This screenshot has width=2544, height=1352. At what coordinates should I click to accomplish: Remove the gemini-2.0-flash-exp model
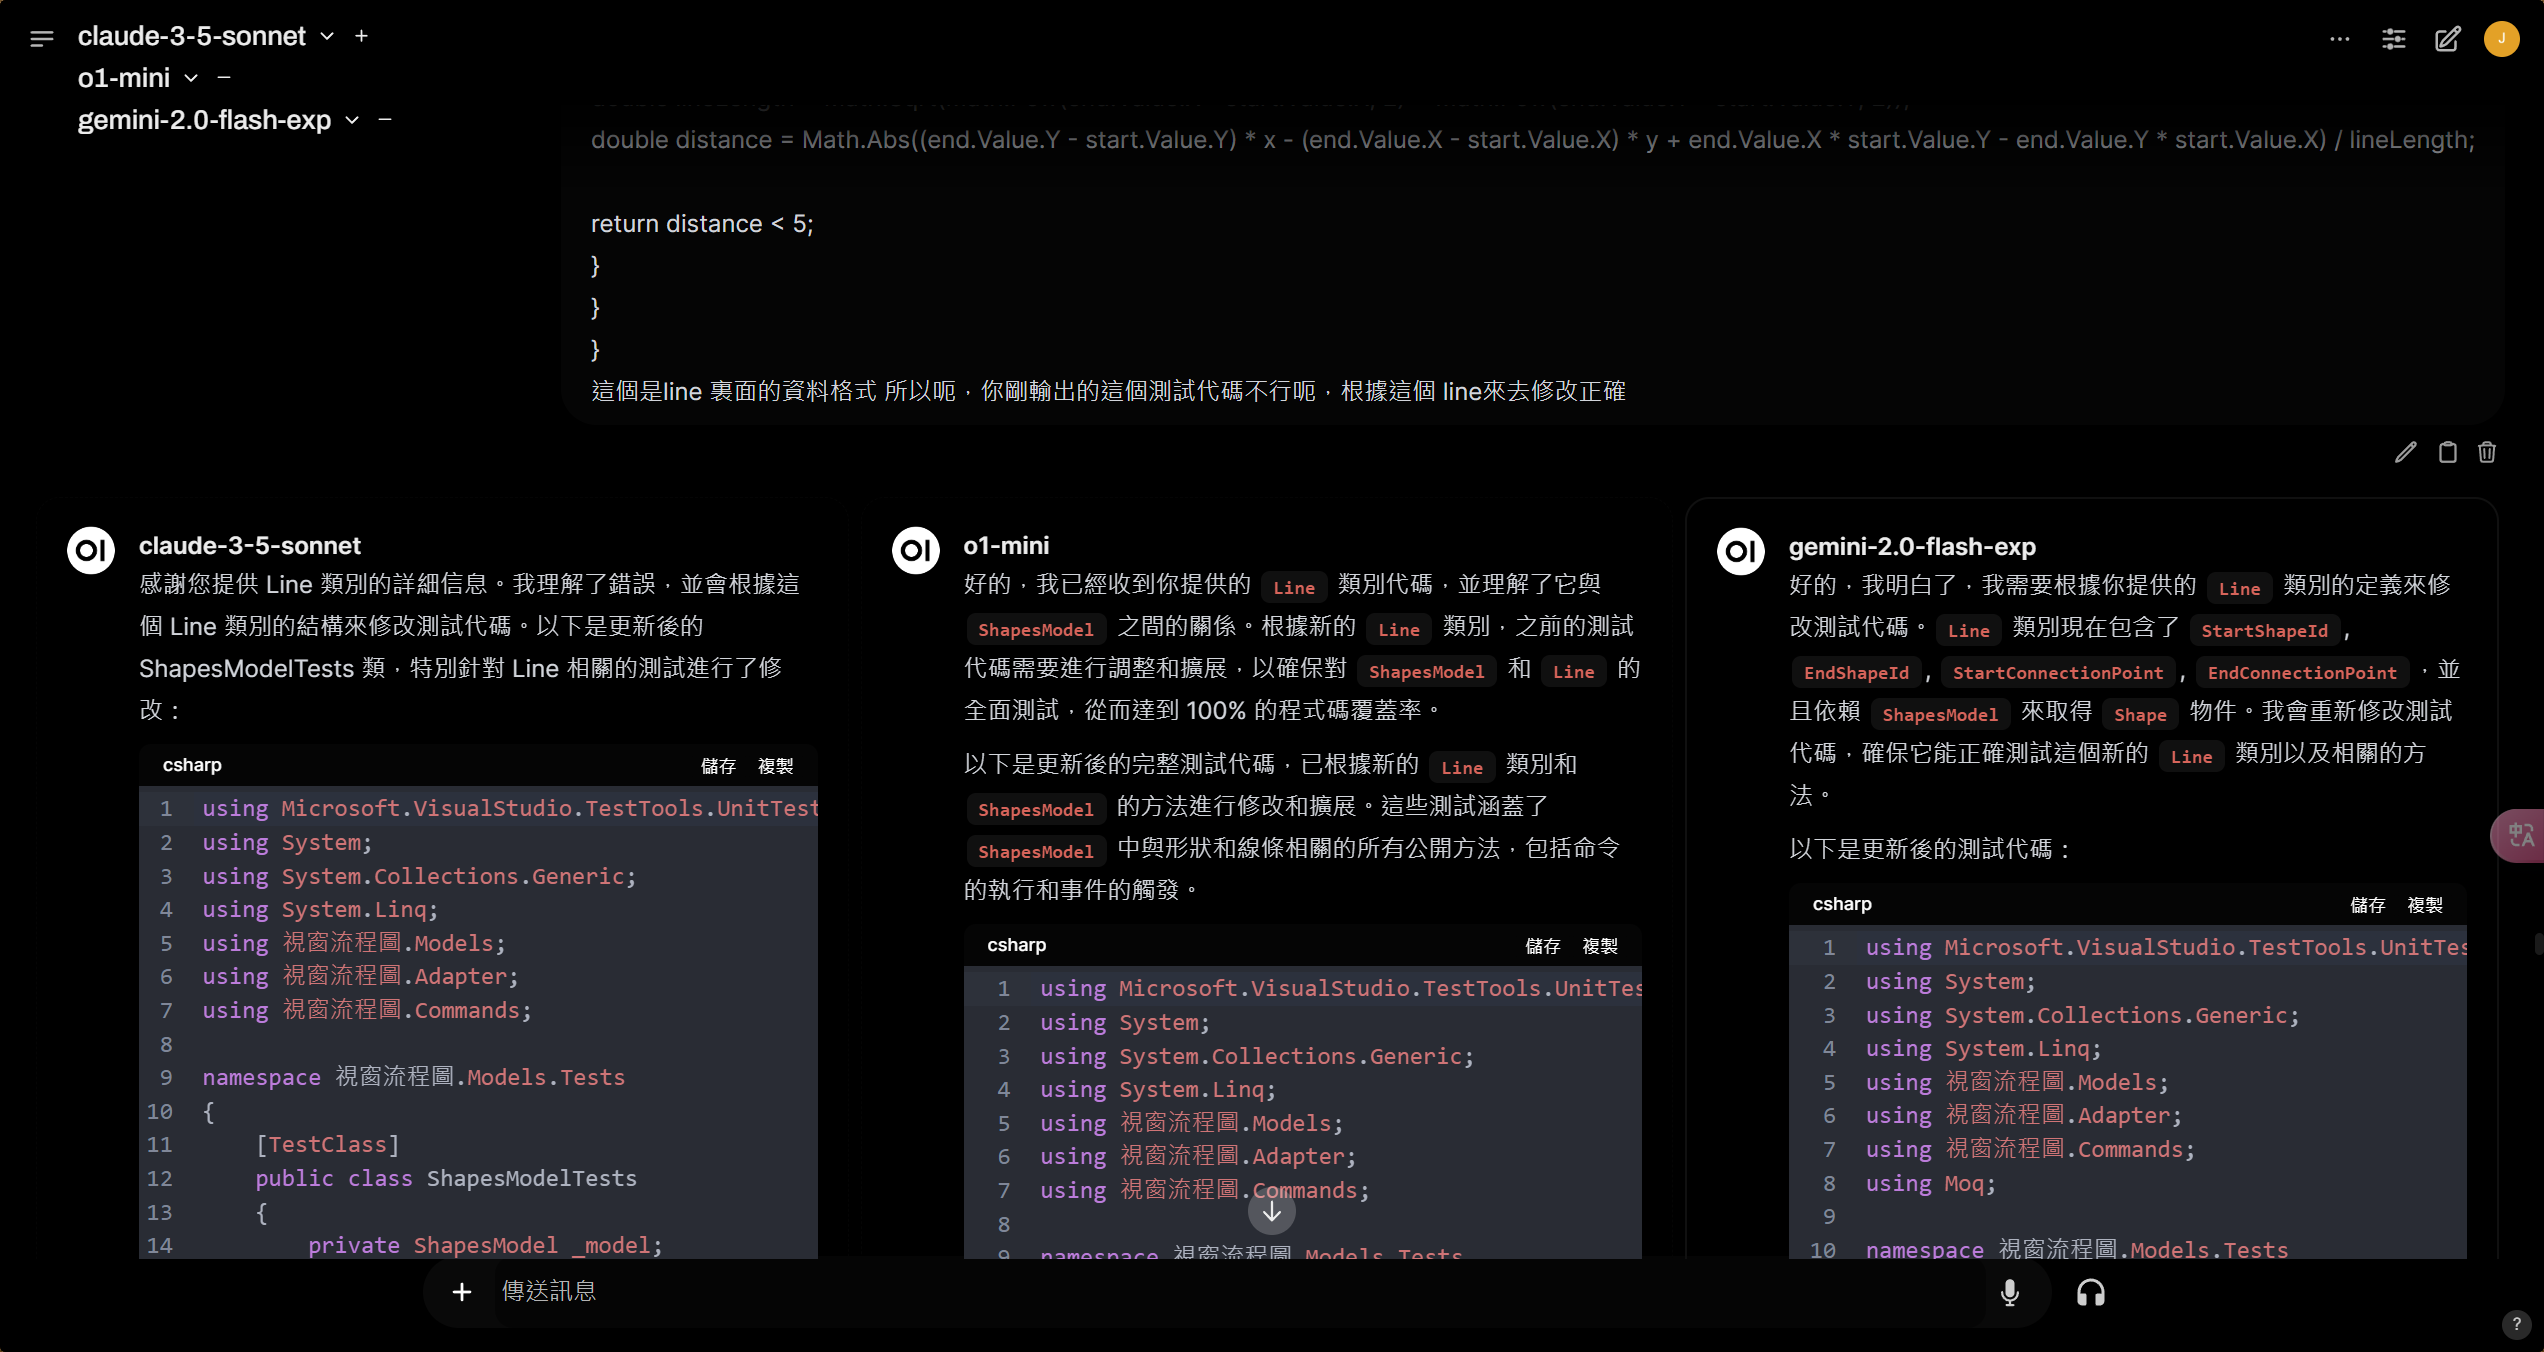point(385,119)
